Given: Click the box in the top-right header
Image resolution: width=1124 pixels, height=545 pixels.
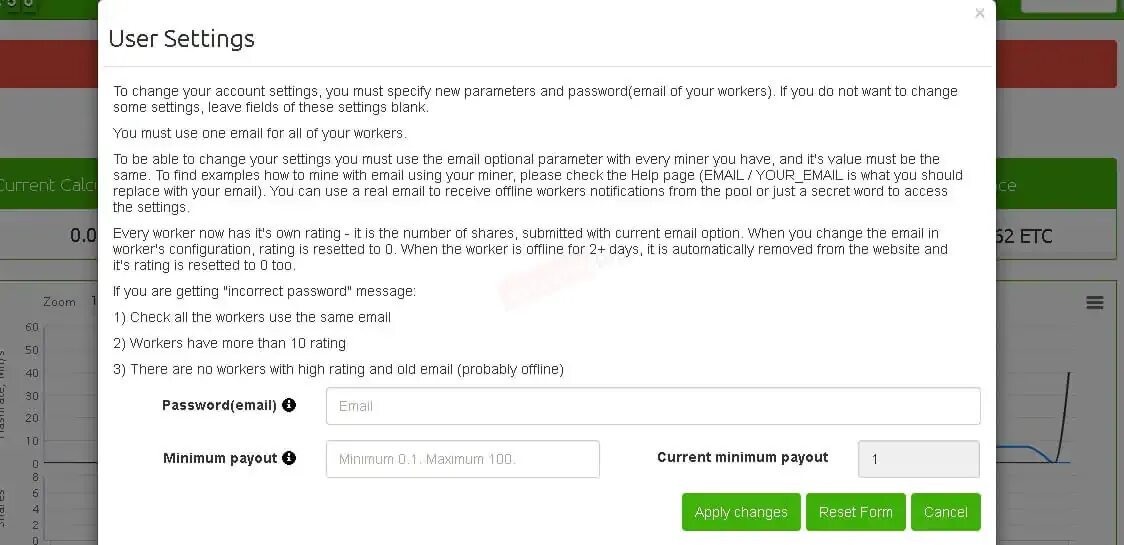Looking at the screenshot, I should (1068, 5).
